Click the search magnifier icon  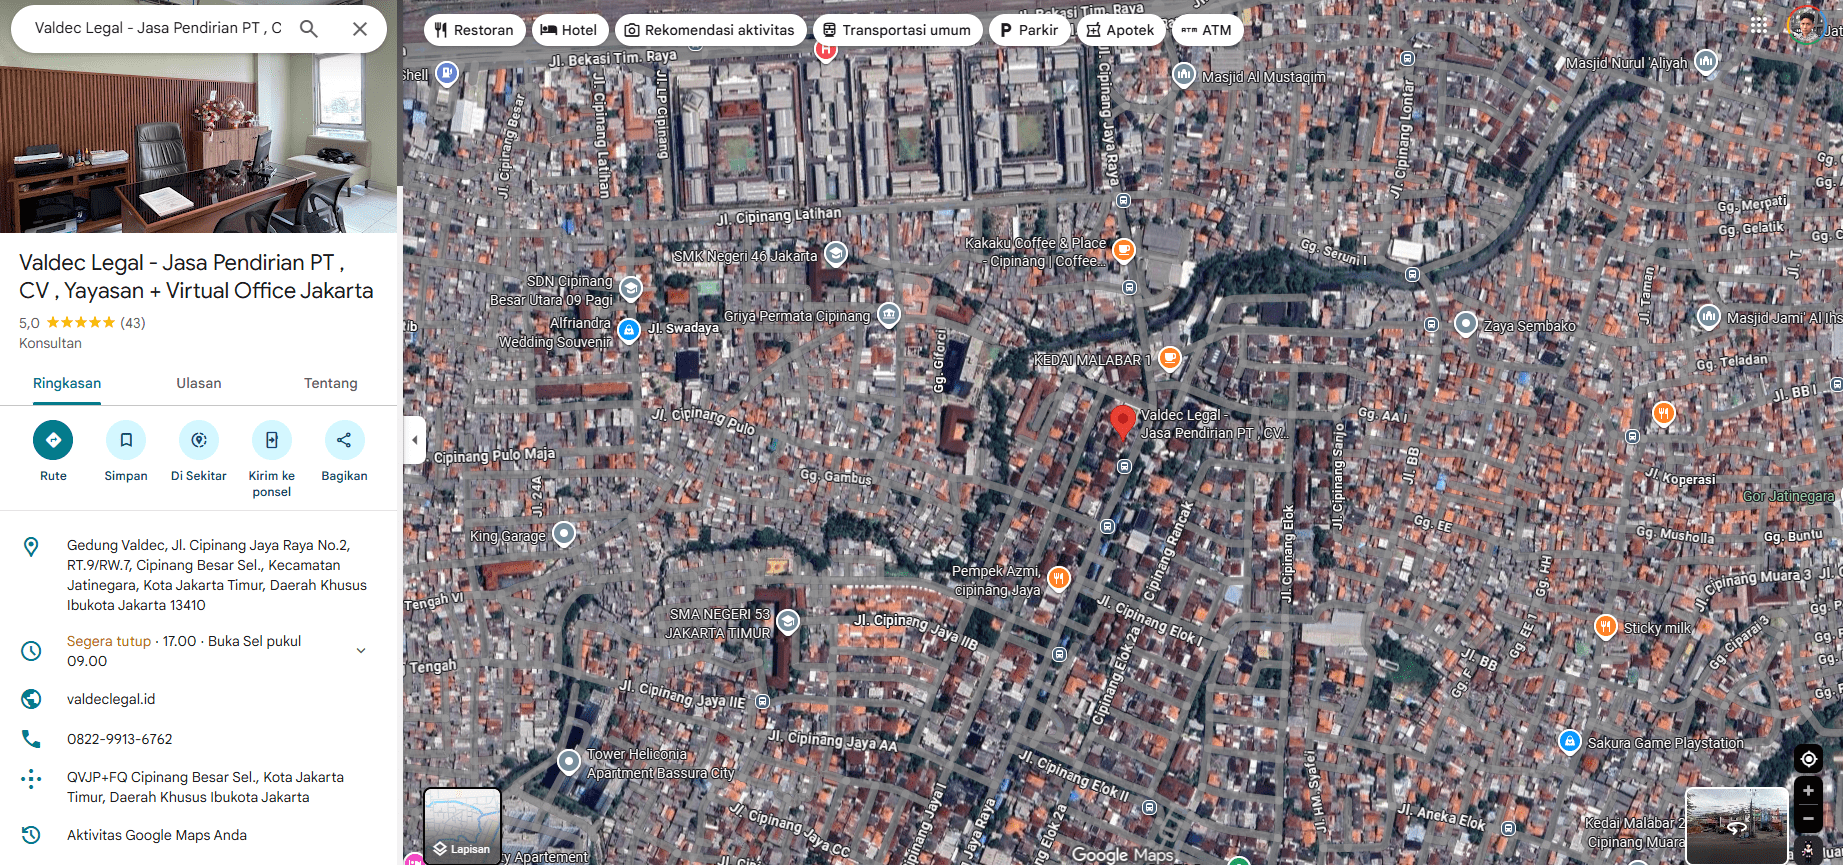tap(309, 29)
